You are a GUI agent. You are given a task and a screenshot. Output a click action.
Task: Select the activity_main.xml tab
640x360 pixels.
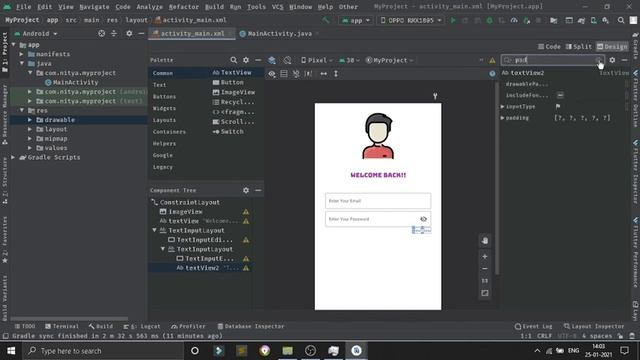pos(192,33)
